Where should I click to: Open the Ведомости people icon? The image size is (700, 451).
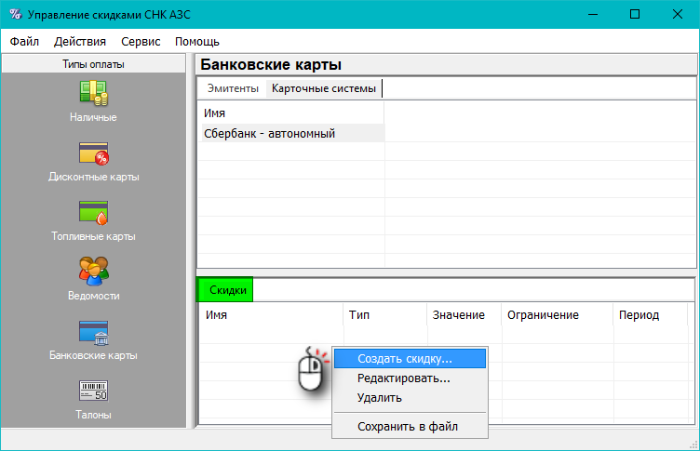(93, 271)
